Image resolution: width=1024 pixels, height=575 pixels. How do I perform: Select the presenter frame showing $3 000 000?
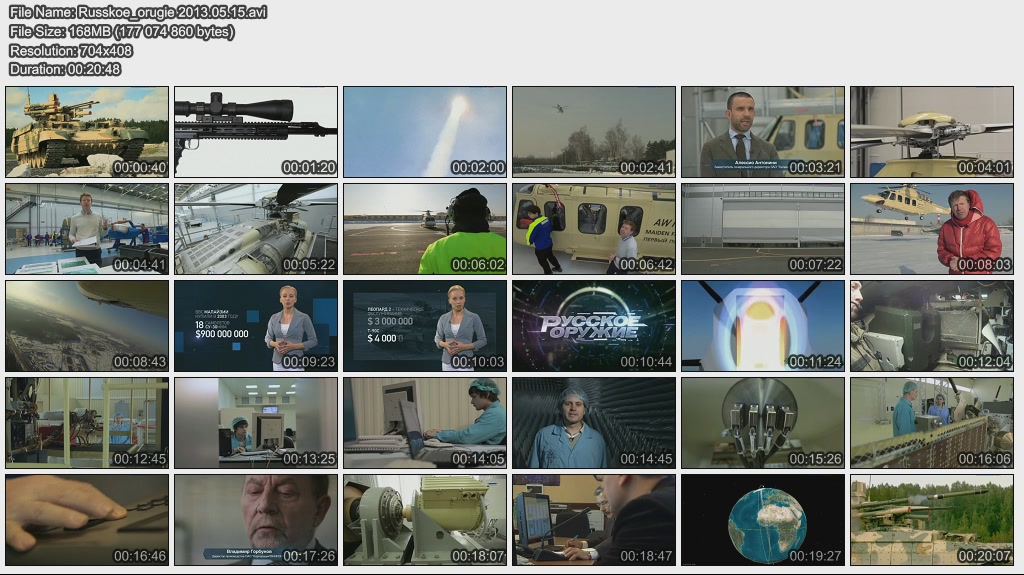[425, 326]
